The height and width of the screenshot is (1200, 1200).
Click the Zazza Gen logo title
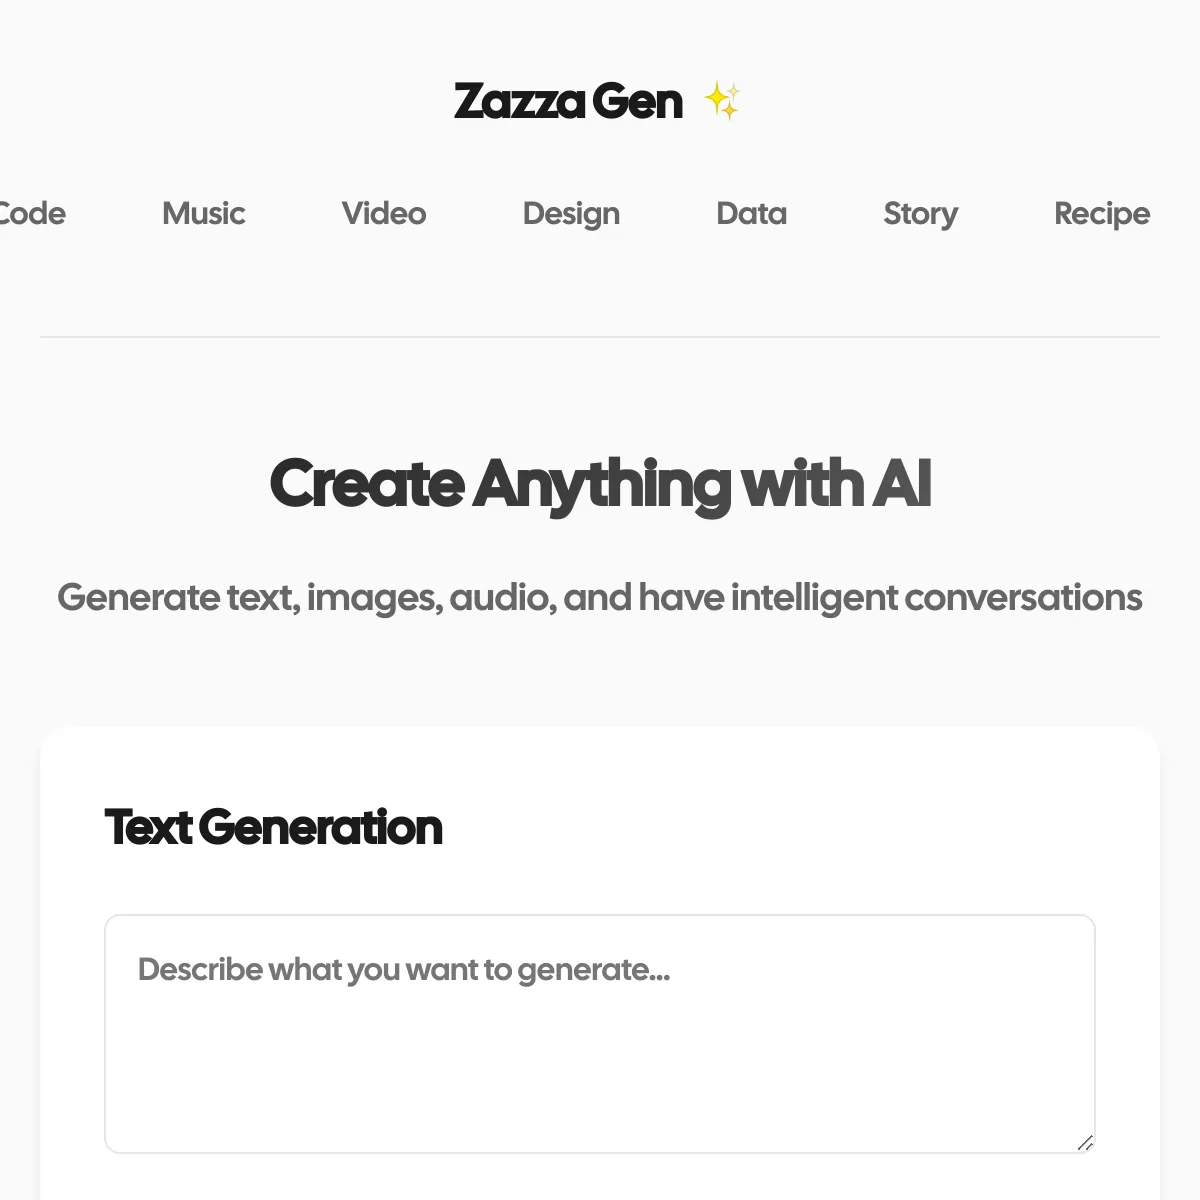click(568, 101)
